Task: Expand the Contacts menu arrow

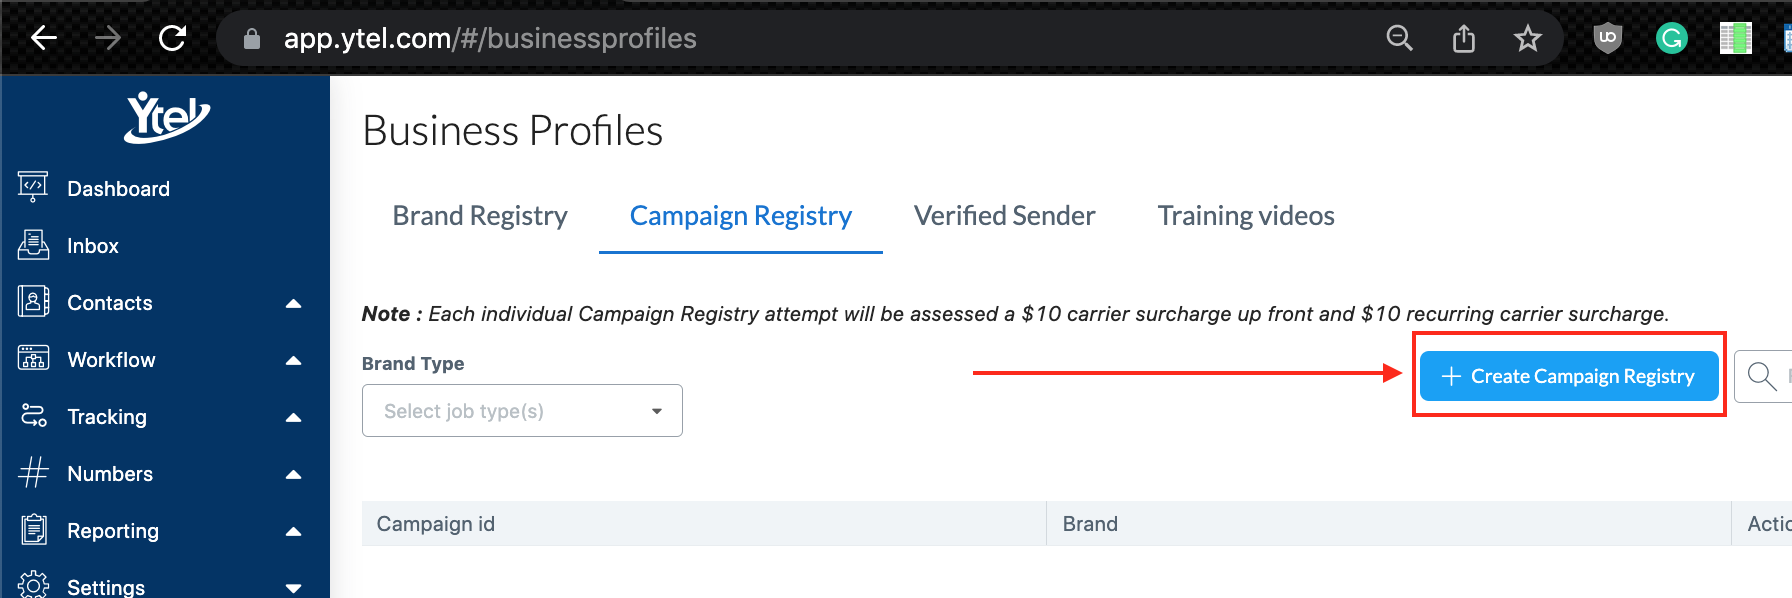Action: [x=293, y=303]
